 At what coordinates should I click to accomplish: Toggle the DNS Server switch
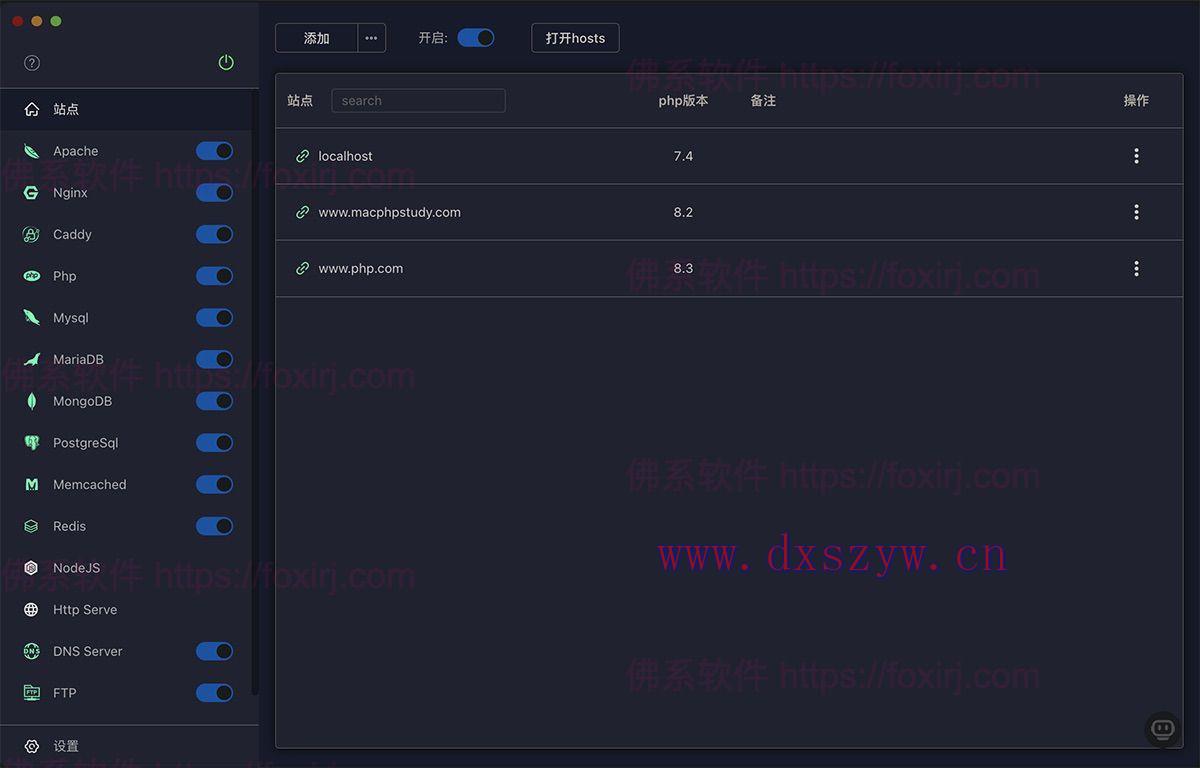pos(214,651)
